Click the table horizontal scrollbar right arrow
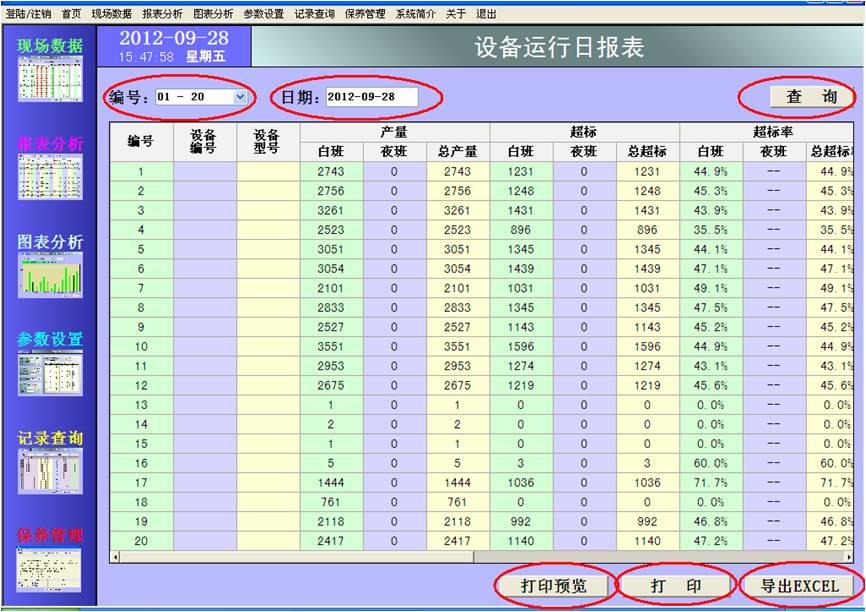866x612 pixels. click(849, 556)
